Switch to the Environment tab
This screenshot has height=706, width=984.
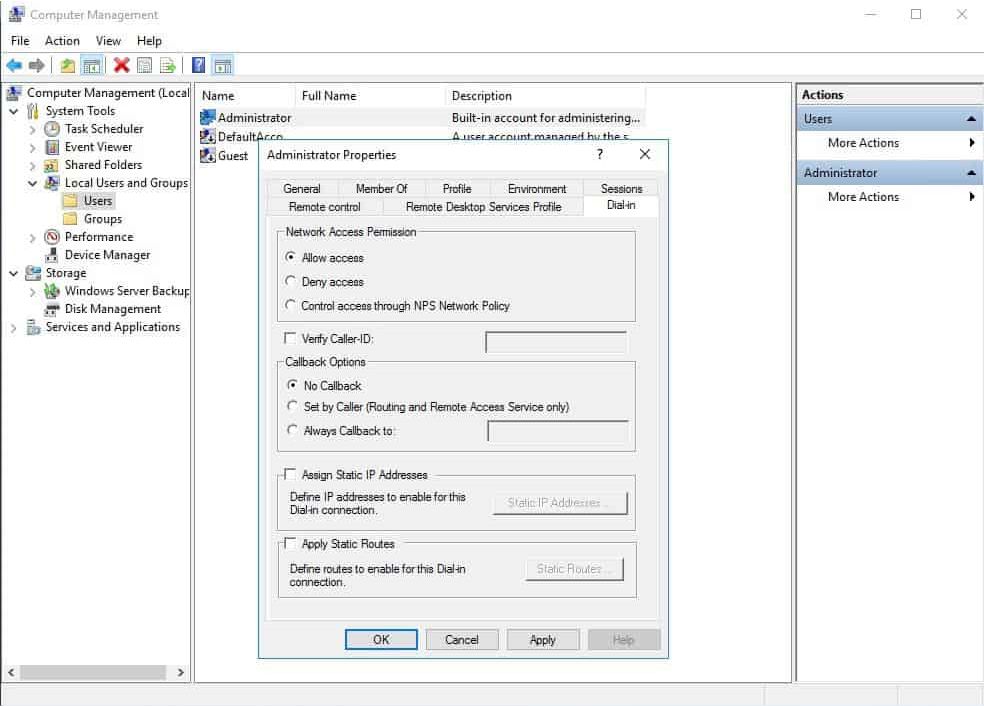pyautogui.click(x=537, y=188)
